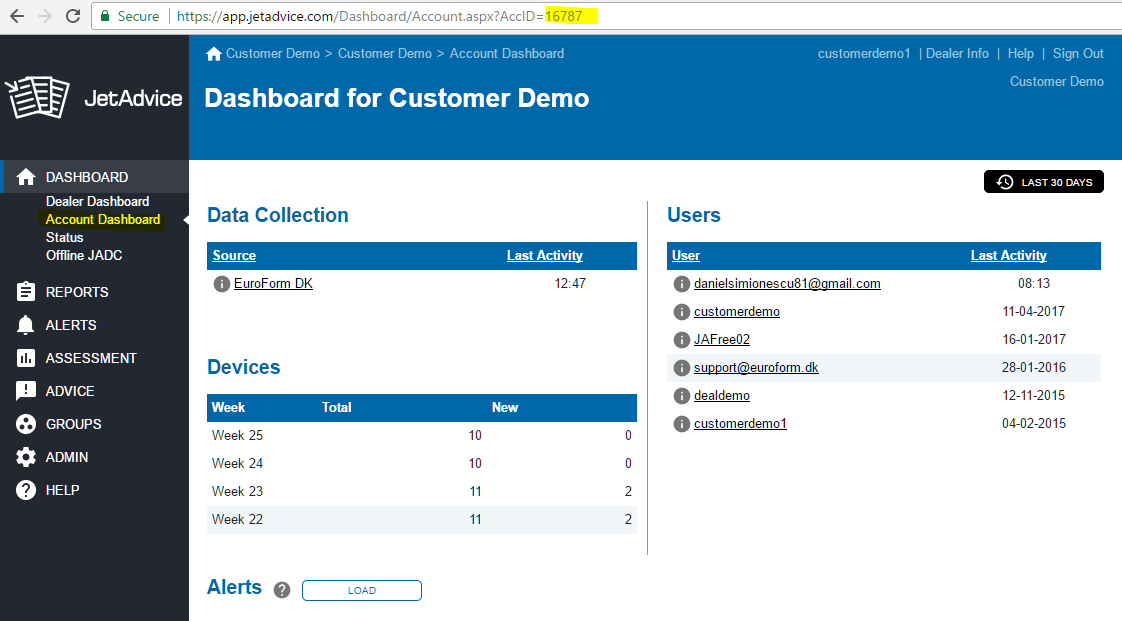Open the support@euroform.dk user link
Viewport: 1122px width, 621px height.
pyautogui.click(x=756, y=368)
